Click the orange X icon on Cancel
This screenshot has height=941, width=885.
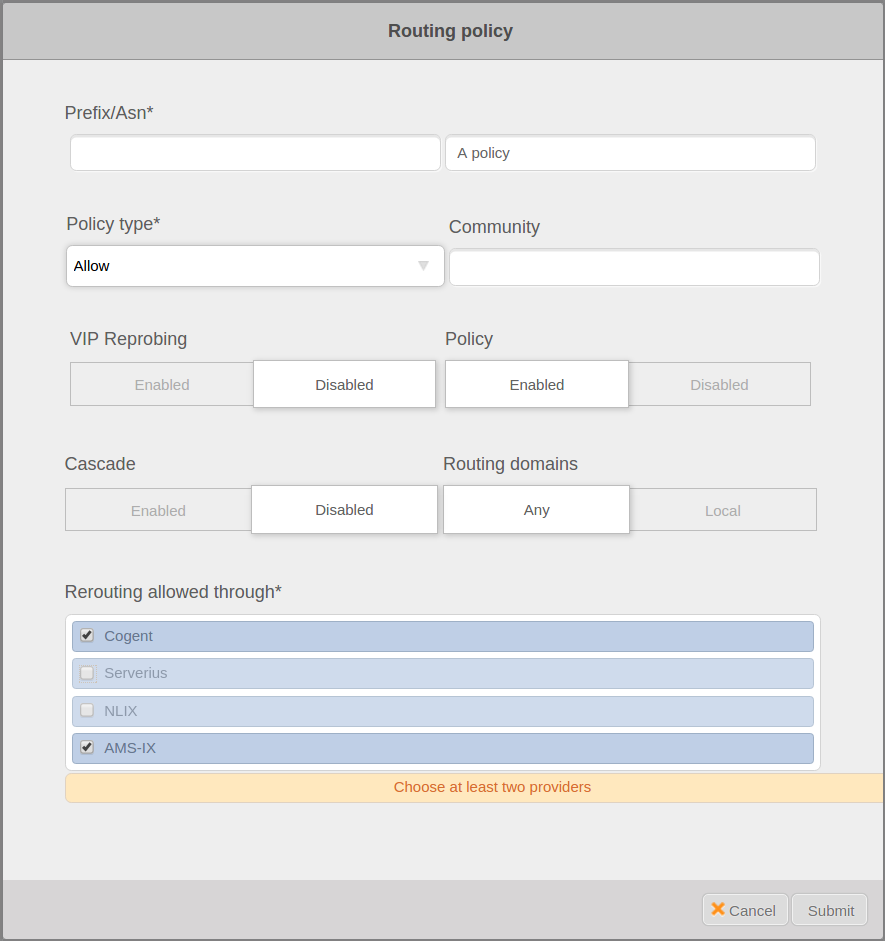coord(718,909)
